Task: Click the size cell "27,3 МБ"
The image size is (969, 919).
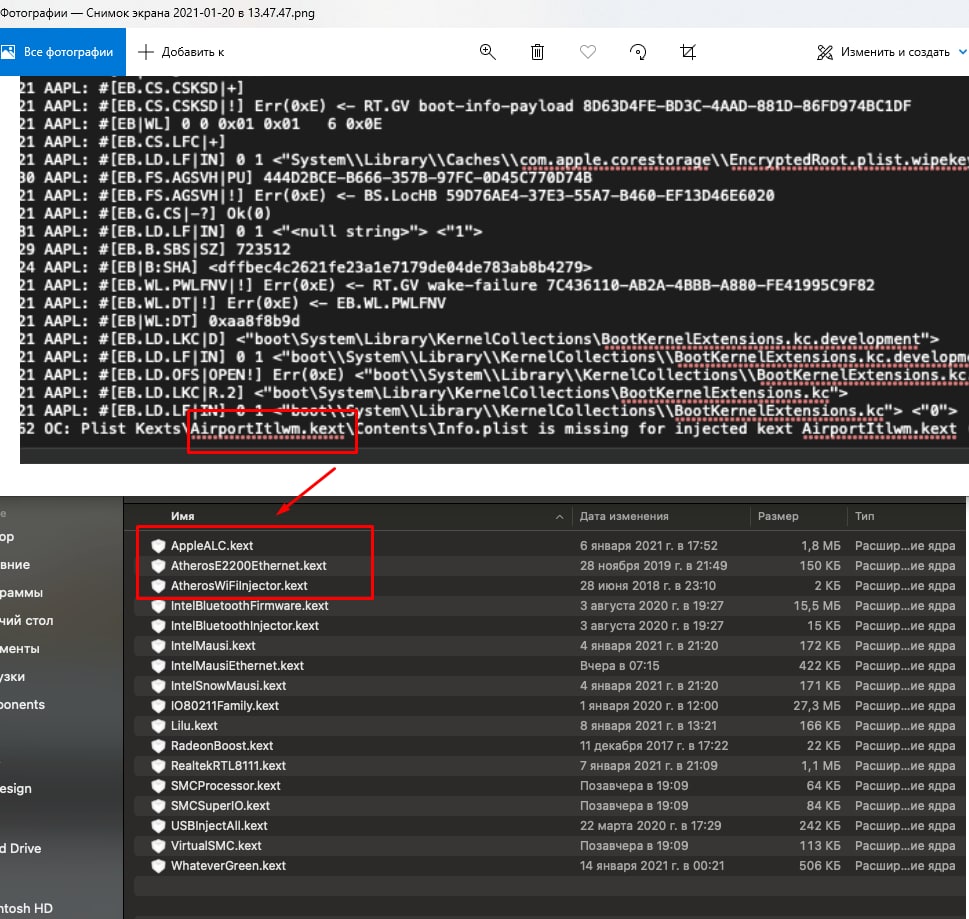Action: coord(816,705)
